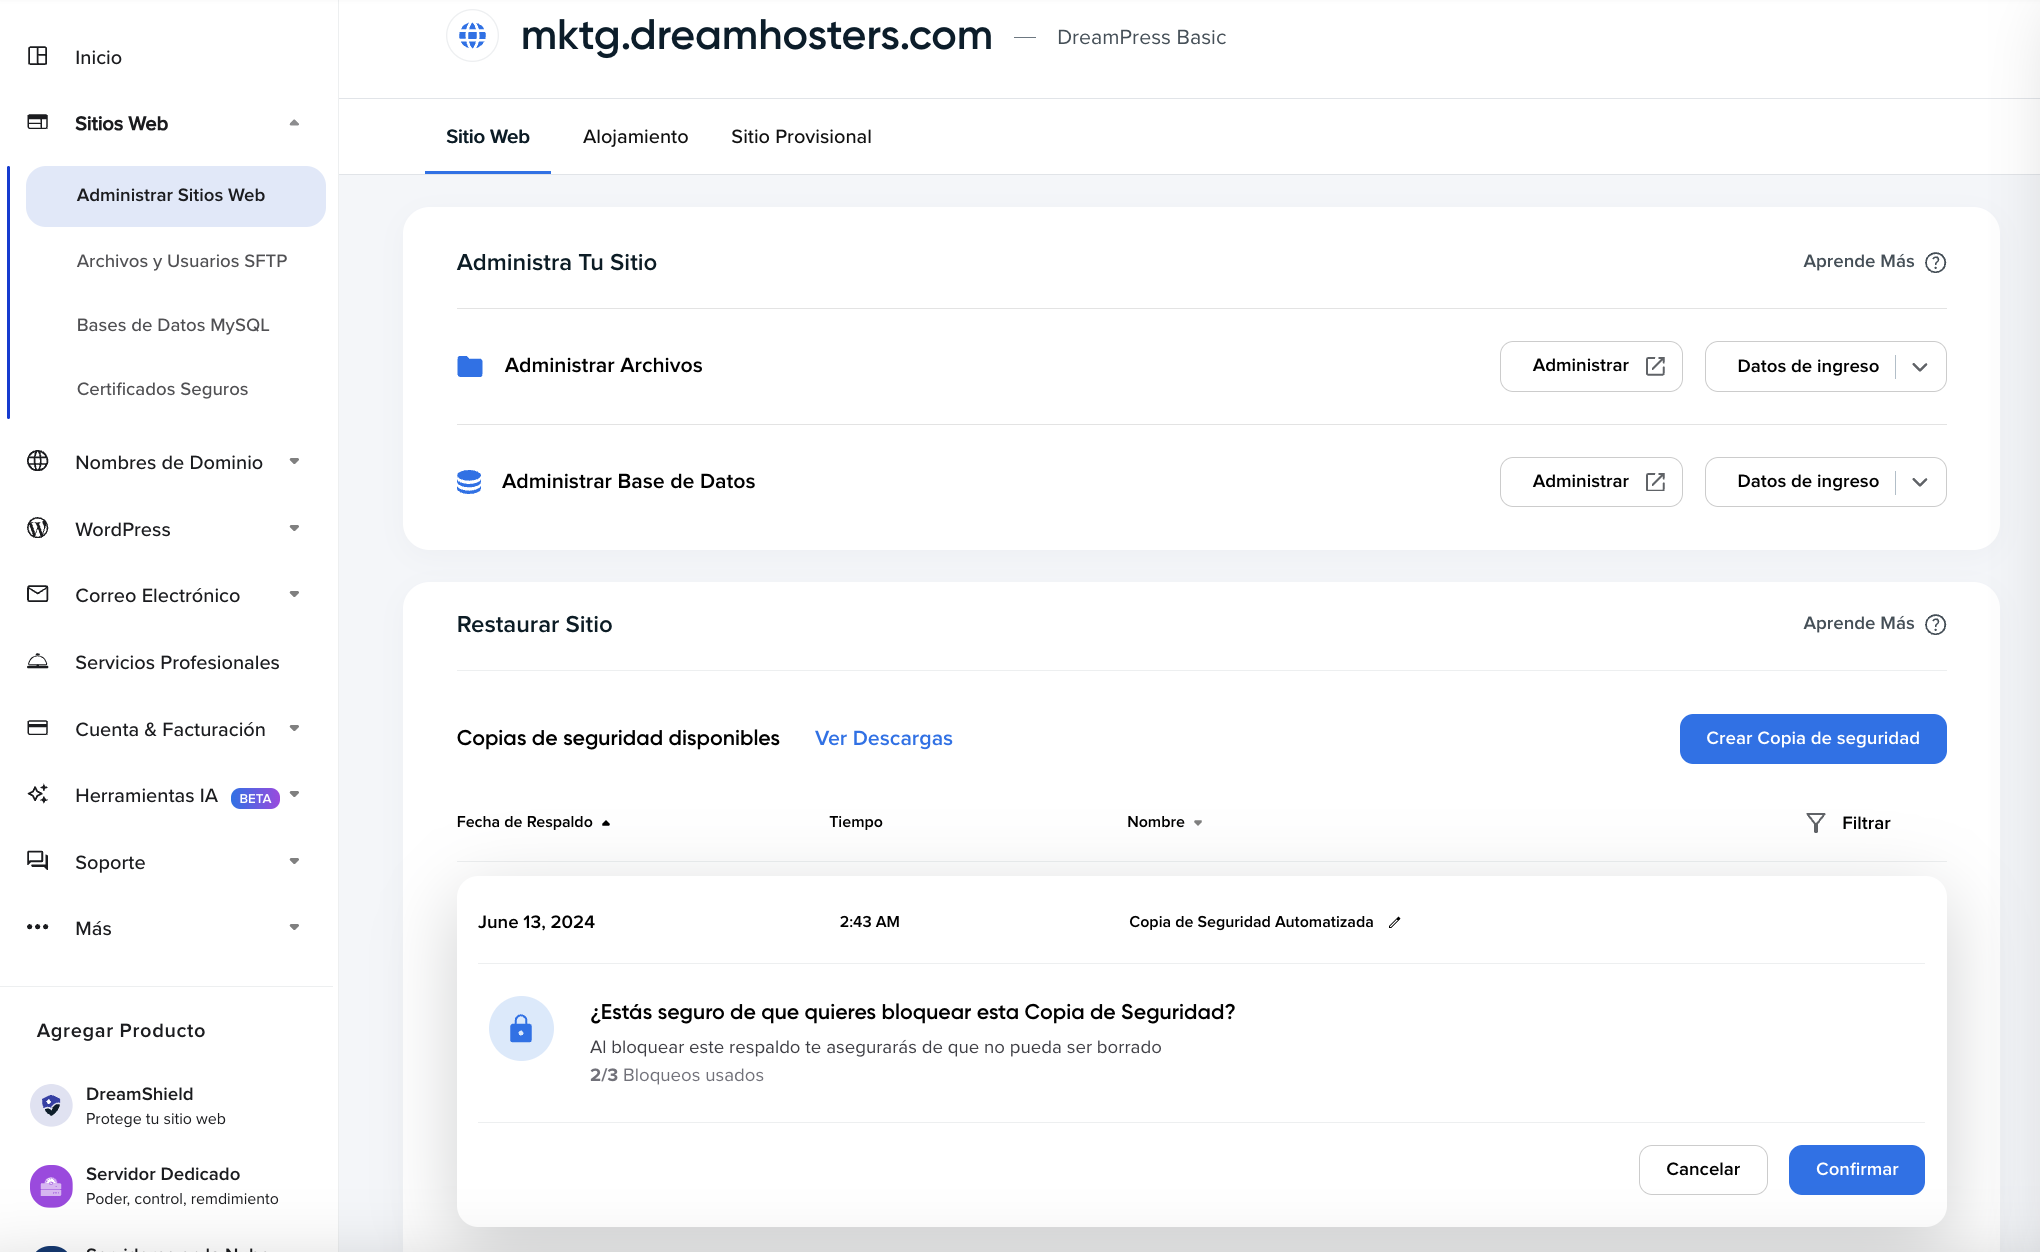Open Datos de ingreso dropdown for Base de Datos
This screenshot has width=2040, height=1252.
pyautogui.click(x=1920, y=483)
